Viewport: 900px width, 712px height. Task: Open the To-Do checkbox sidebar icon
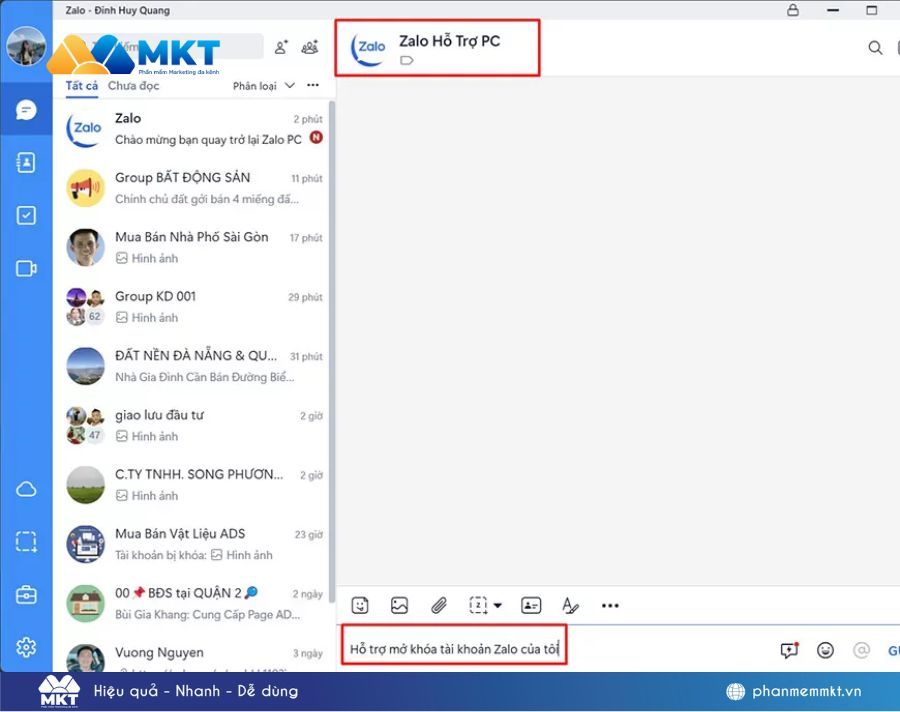26,215
